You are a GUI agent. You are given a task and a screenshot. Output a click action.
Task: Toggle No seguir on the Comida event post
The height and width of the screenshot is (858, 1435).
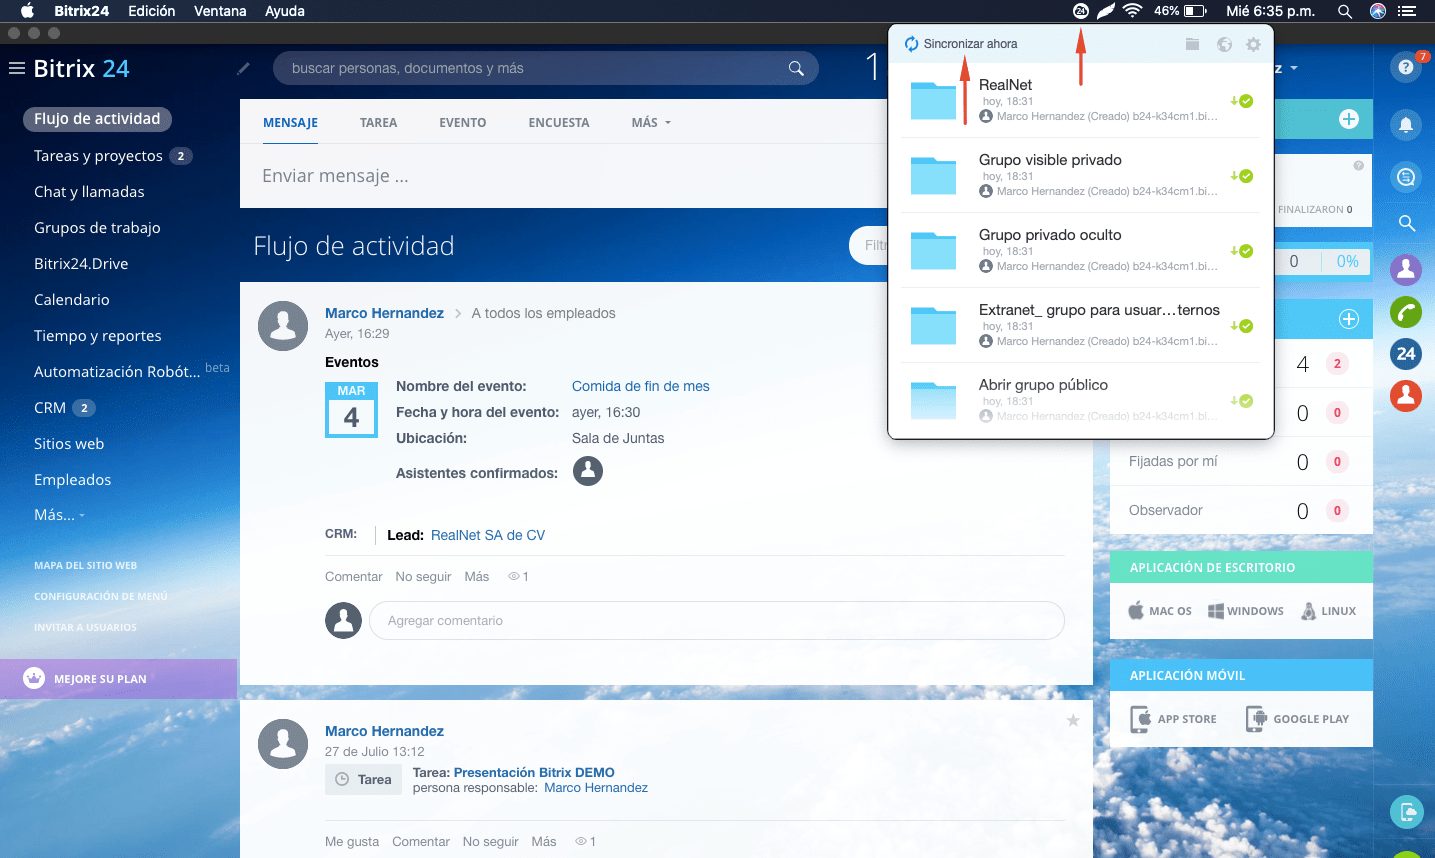click(x=423, y=577)
